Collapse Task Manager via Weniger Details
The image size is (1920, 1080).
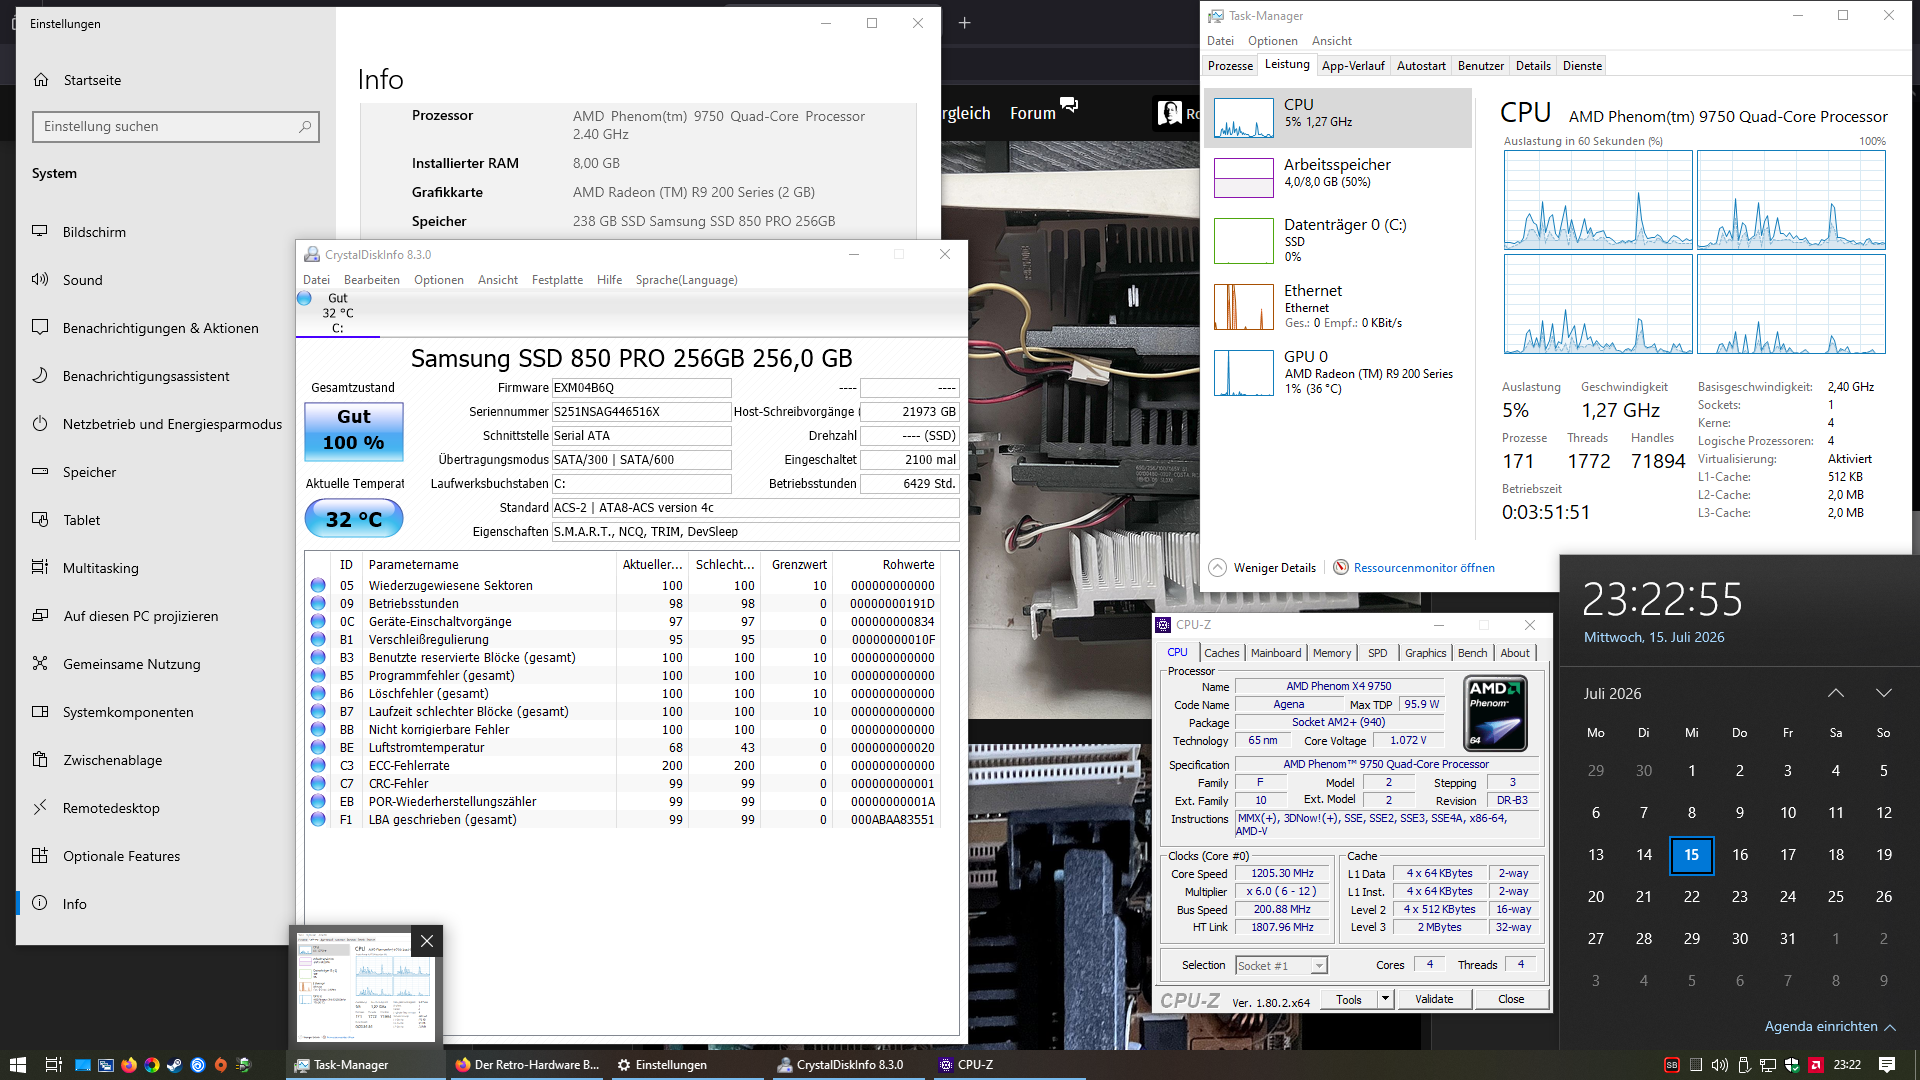pyautogui.click(x=1263, y=567)
